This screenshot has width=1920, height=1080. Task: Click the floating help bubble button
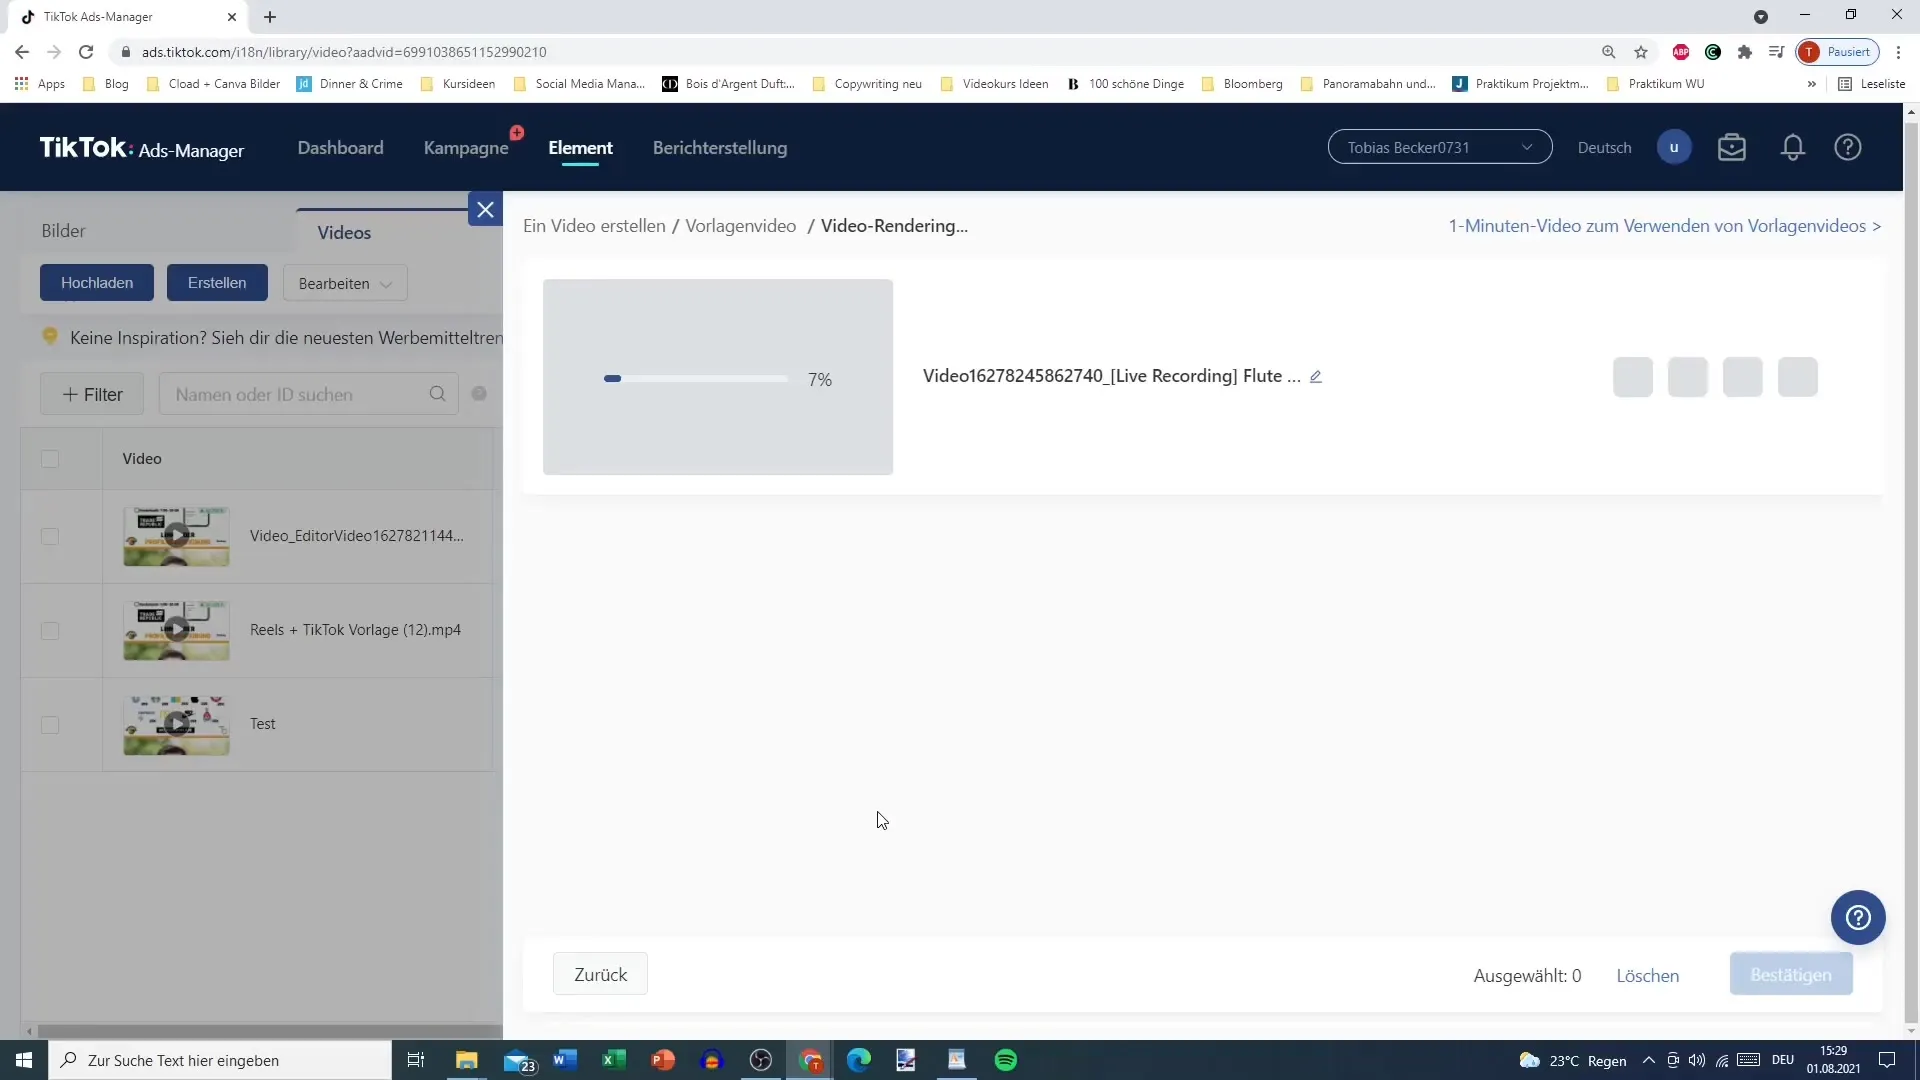click(1858, 917)
